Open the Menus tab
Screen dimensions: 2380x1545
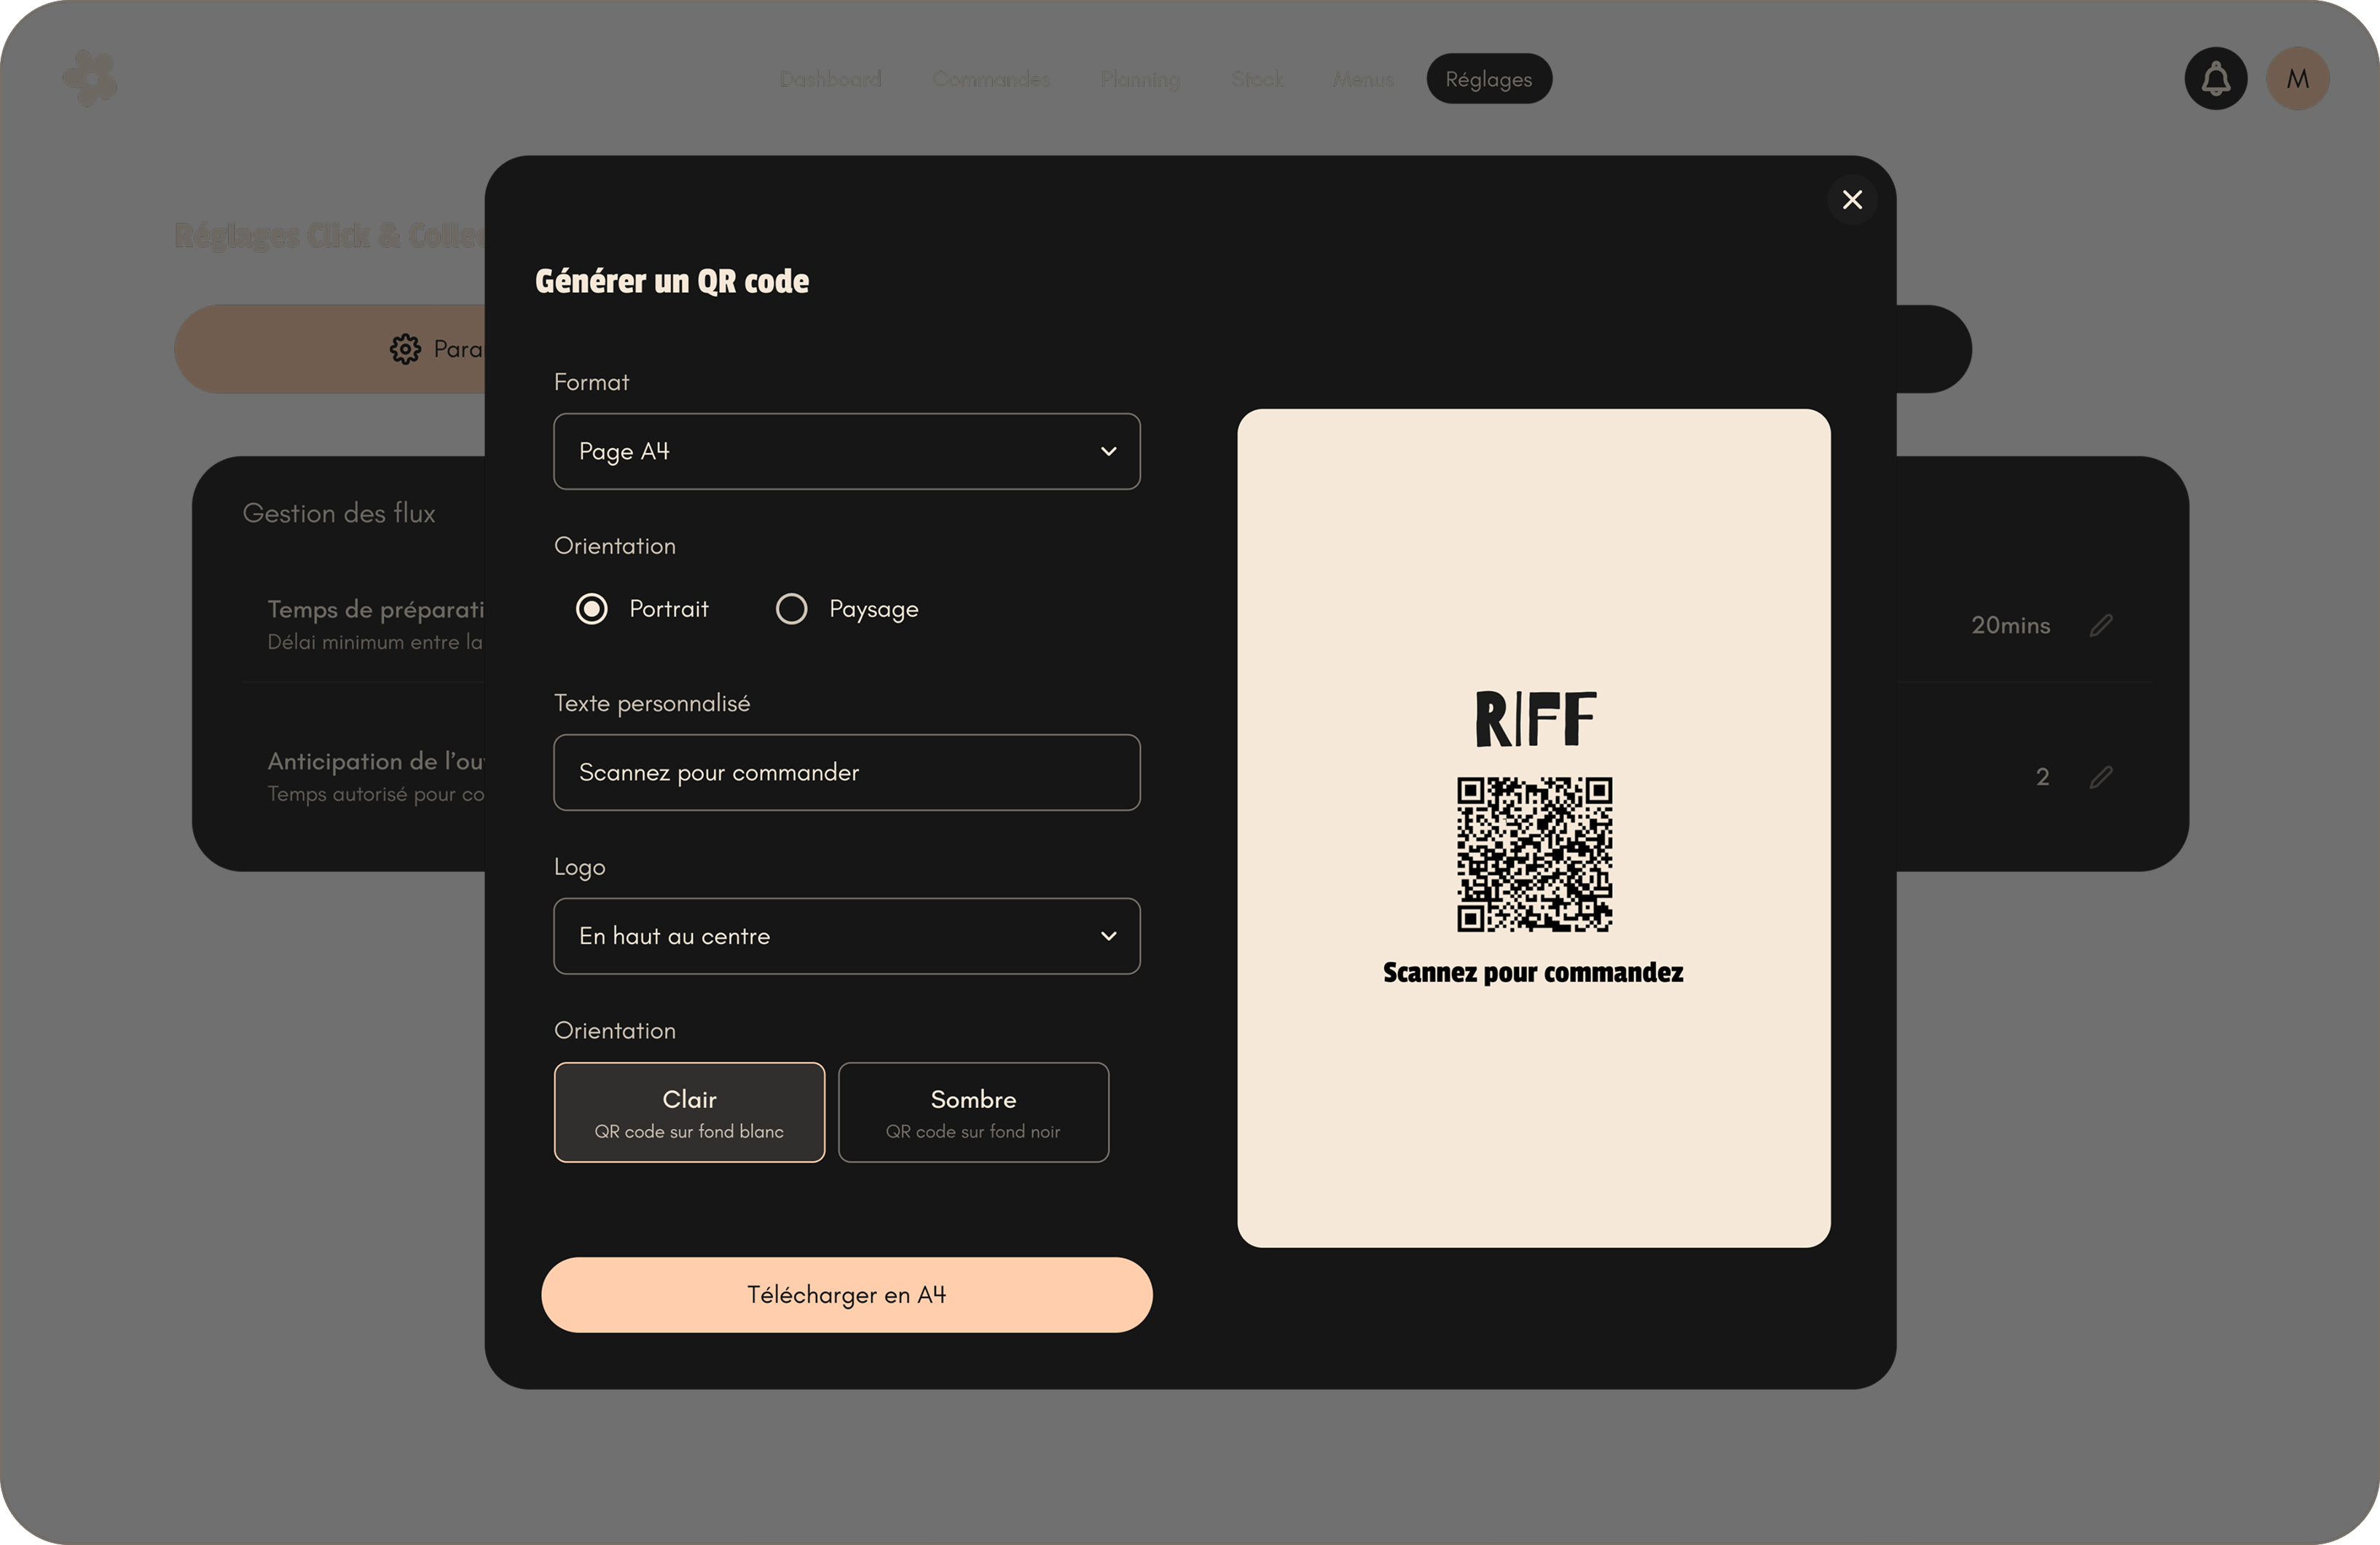pos(1363,79)
